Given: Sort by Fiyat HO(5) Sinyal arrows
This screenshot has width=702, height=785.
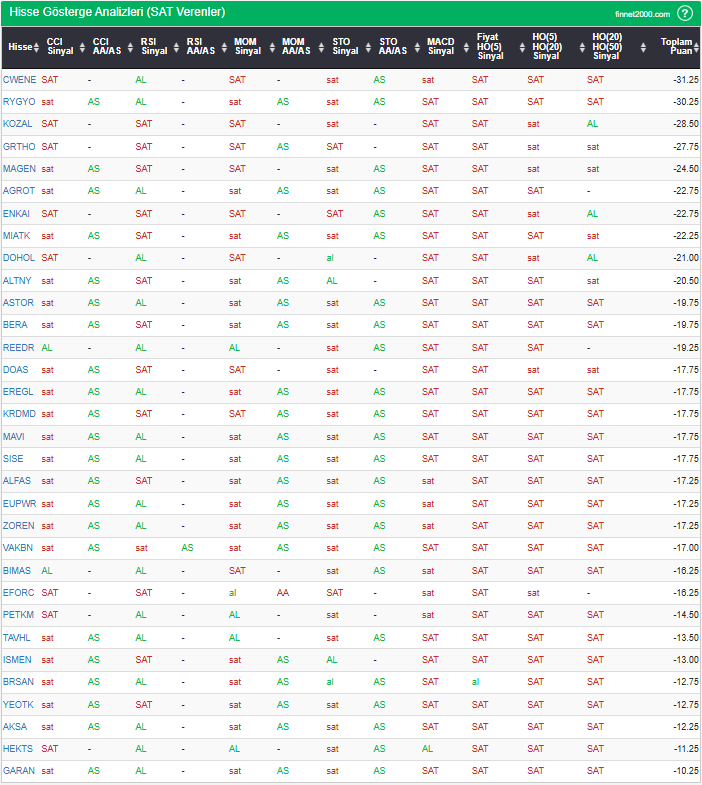Looking at the screenshot, I should (522, 48).
